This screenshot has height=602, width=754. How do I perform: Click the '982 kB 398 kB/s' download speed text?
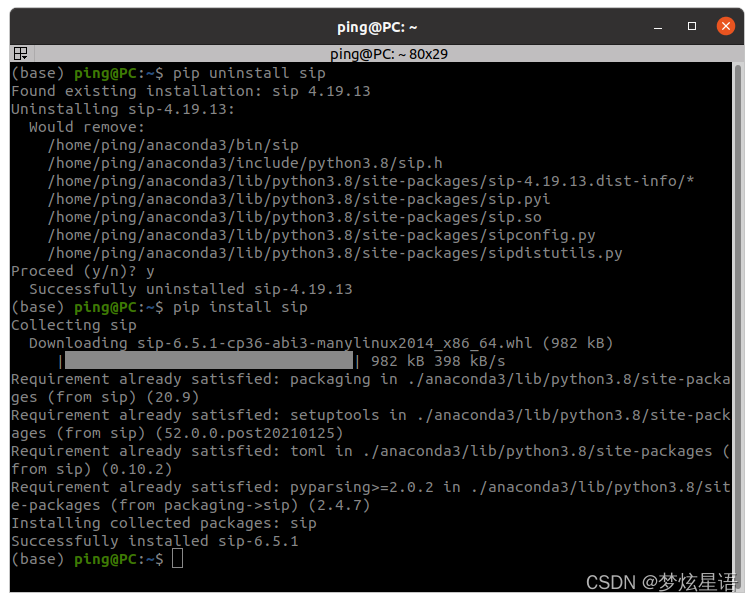tap(438, 361)
